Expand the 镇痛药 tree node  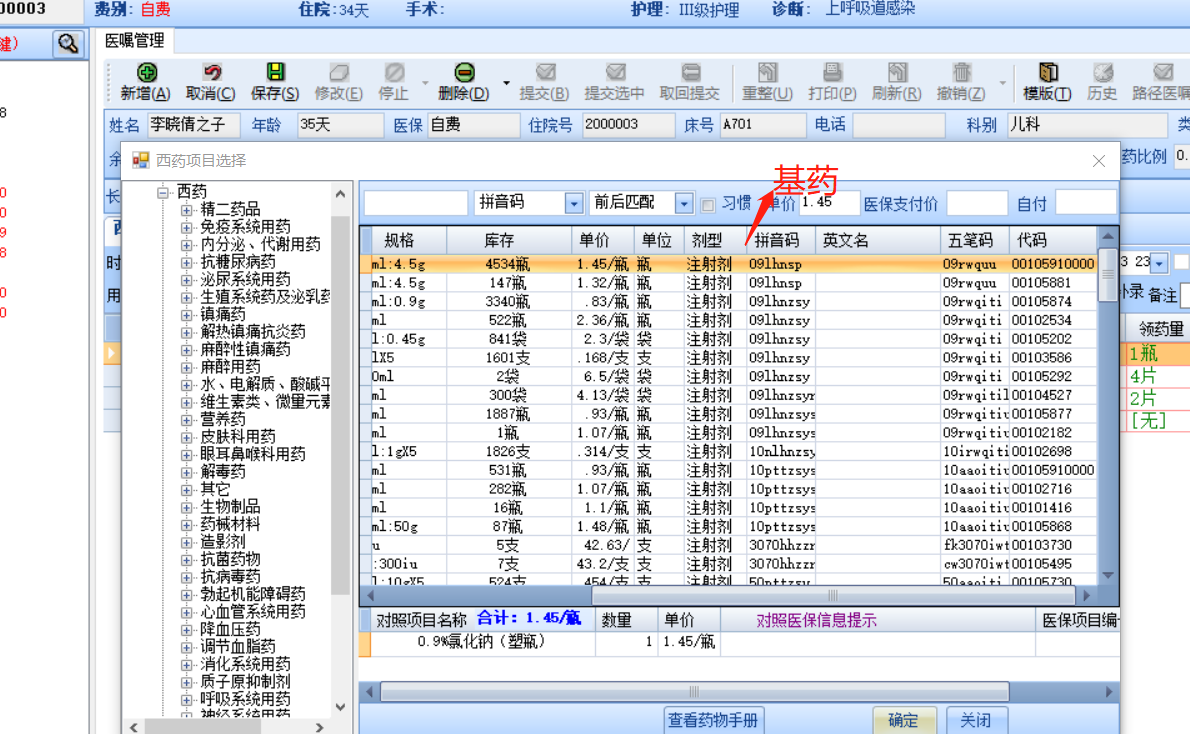186,314
